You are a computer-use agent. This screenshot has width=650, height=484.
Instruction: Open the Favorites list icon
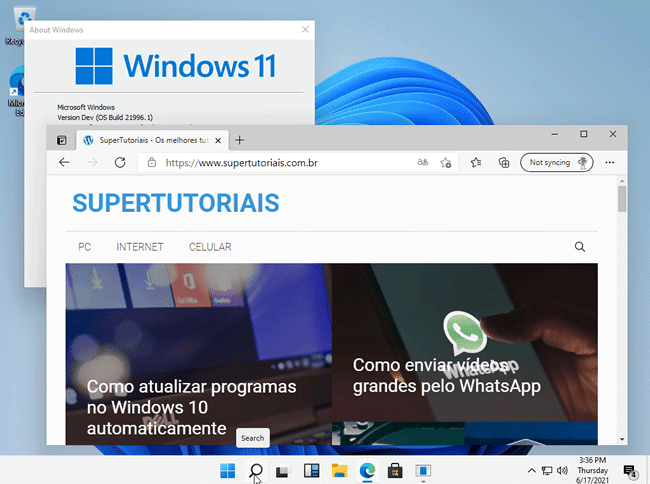pyautogui.click(x=477, y=162)
